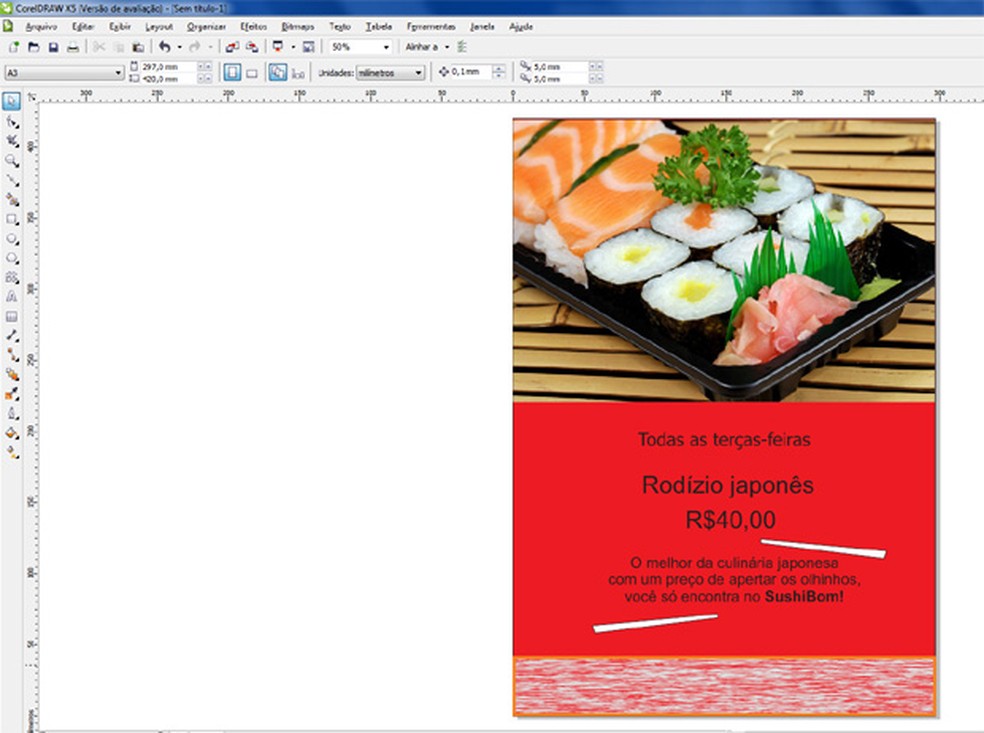Select the Rectangle tool
The width and height of the screenshot is (984, 733).
point(11,220)
